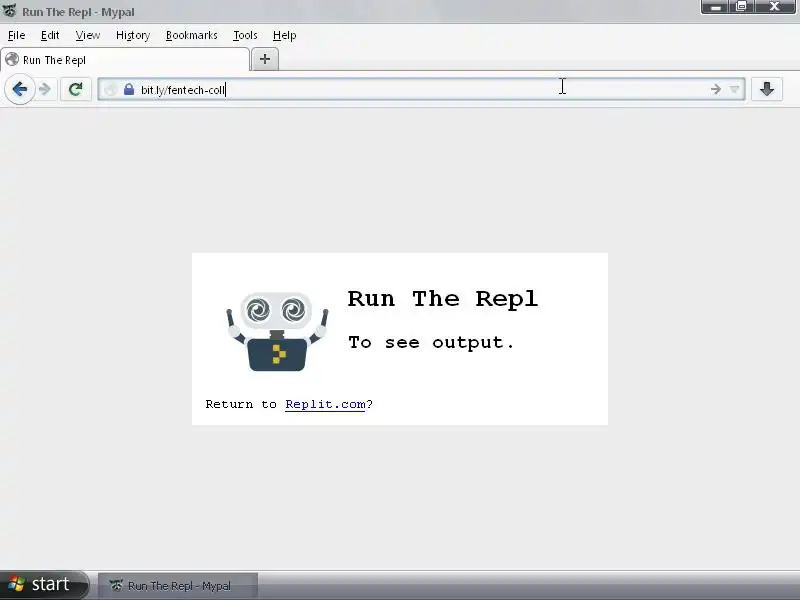The width and height of the screenshot is (800, 600).
Task: Open the Downloads button
Action: (766, 89)
